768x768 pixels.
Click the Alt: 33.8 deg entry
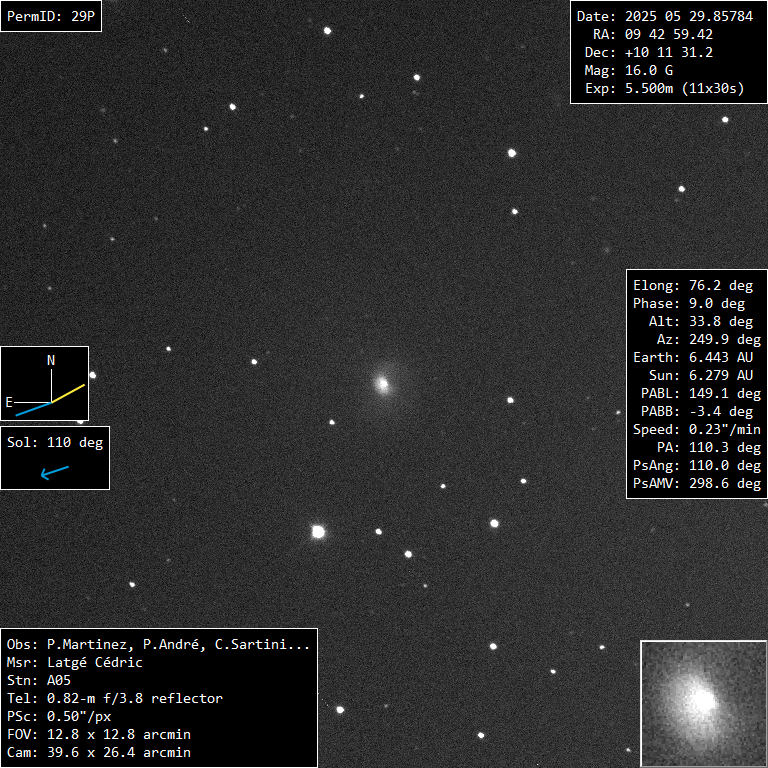pos(700,322)
